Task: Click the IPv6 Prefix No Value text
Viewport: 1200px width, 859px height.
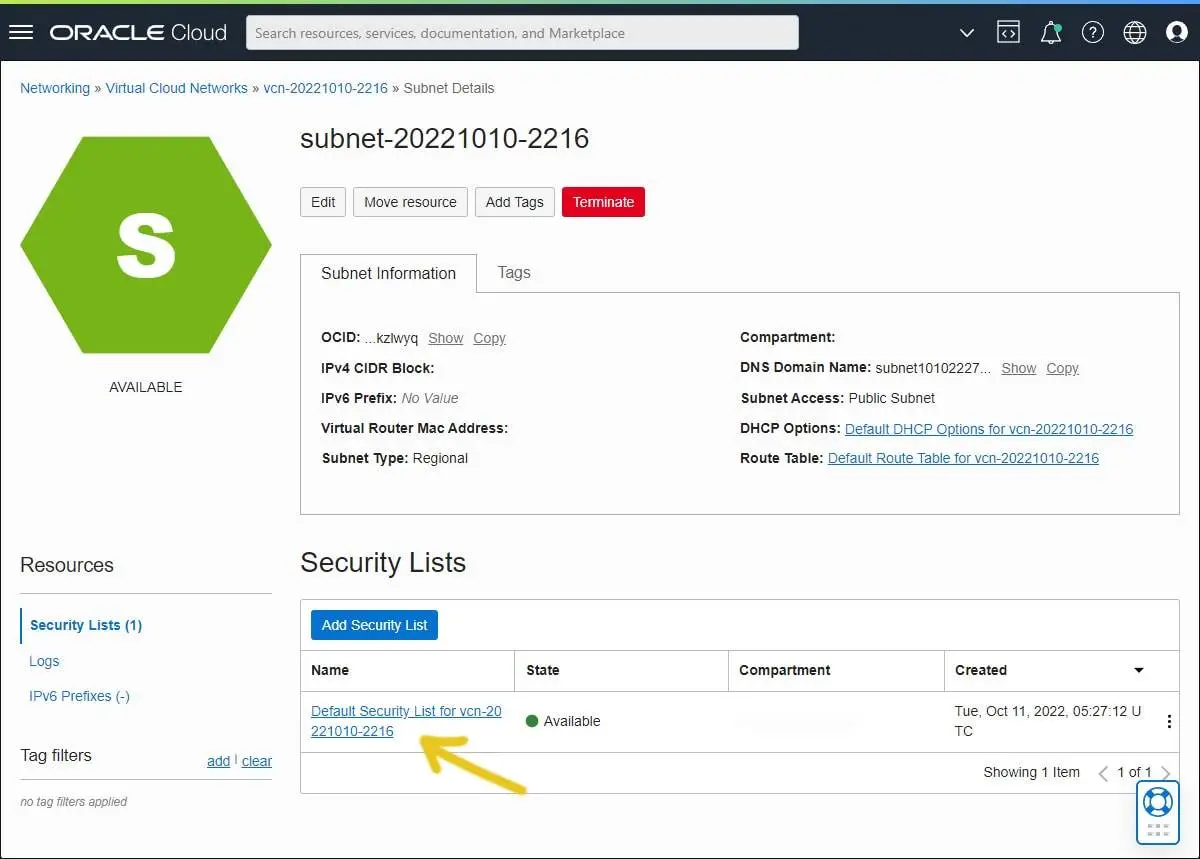Action: 430,398
